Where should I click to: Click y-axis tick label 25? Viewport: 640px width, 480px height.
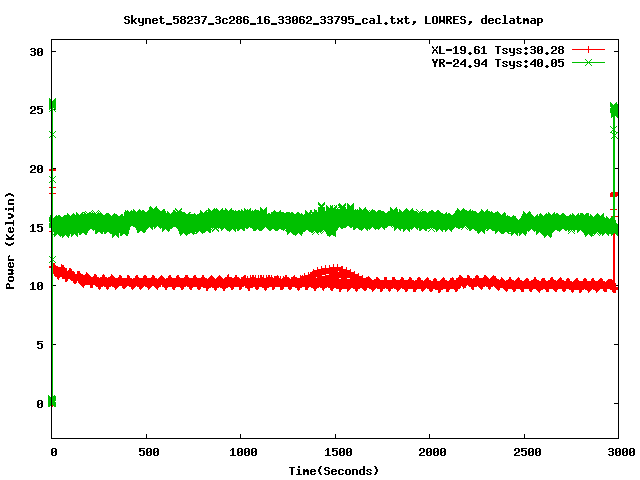(x=36, y=110)
